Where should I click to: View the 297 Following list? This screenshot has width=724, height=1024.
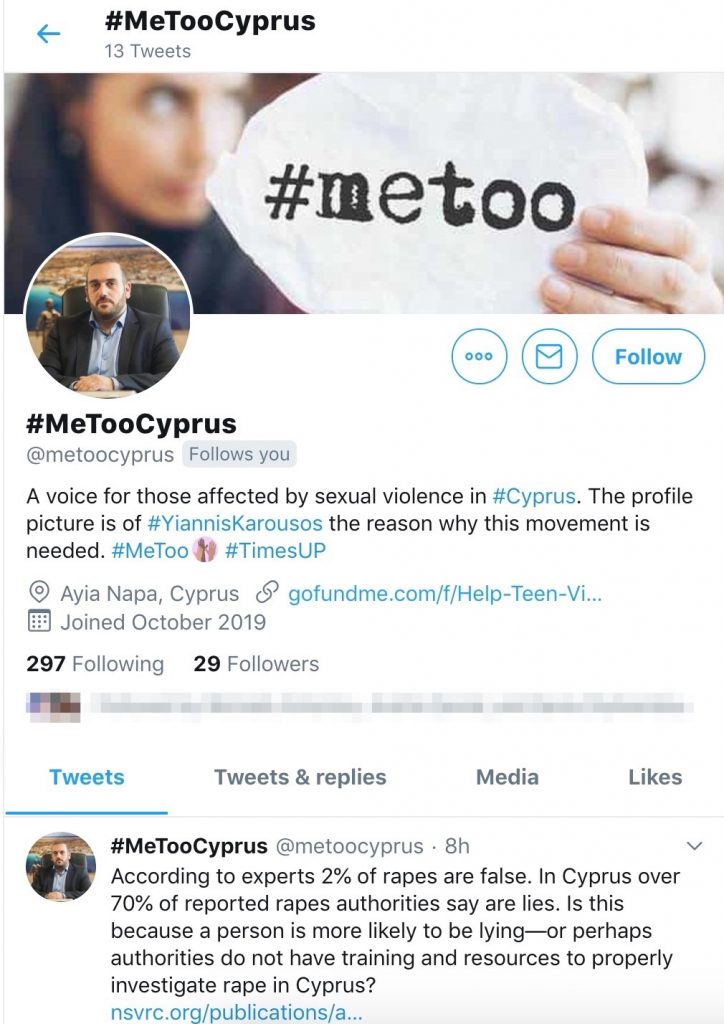pos(95,664)
